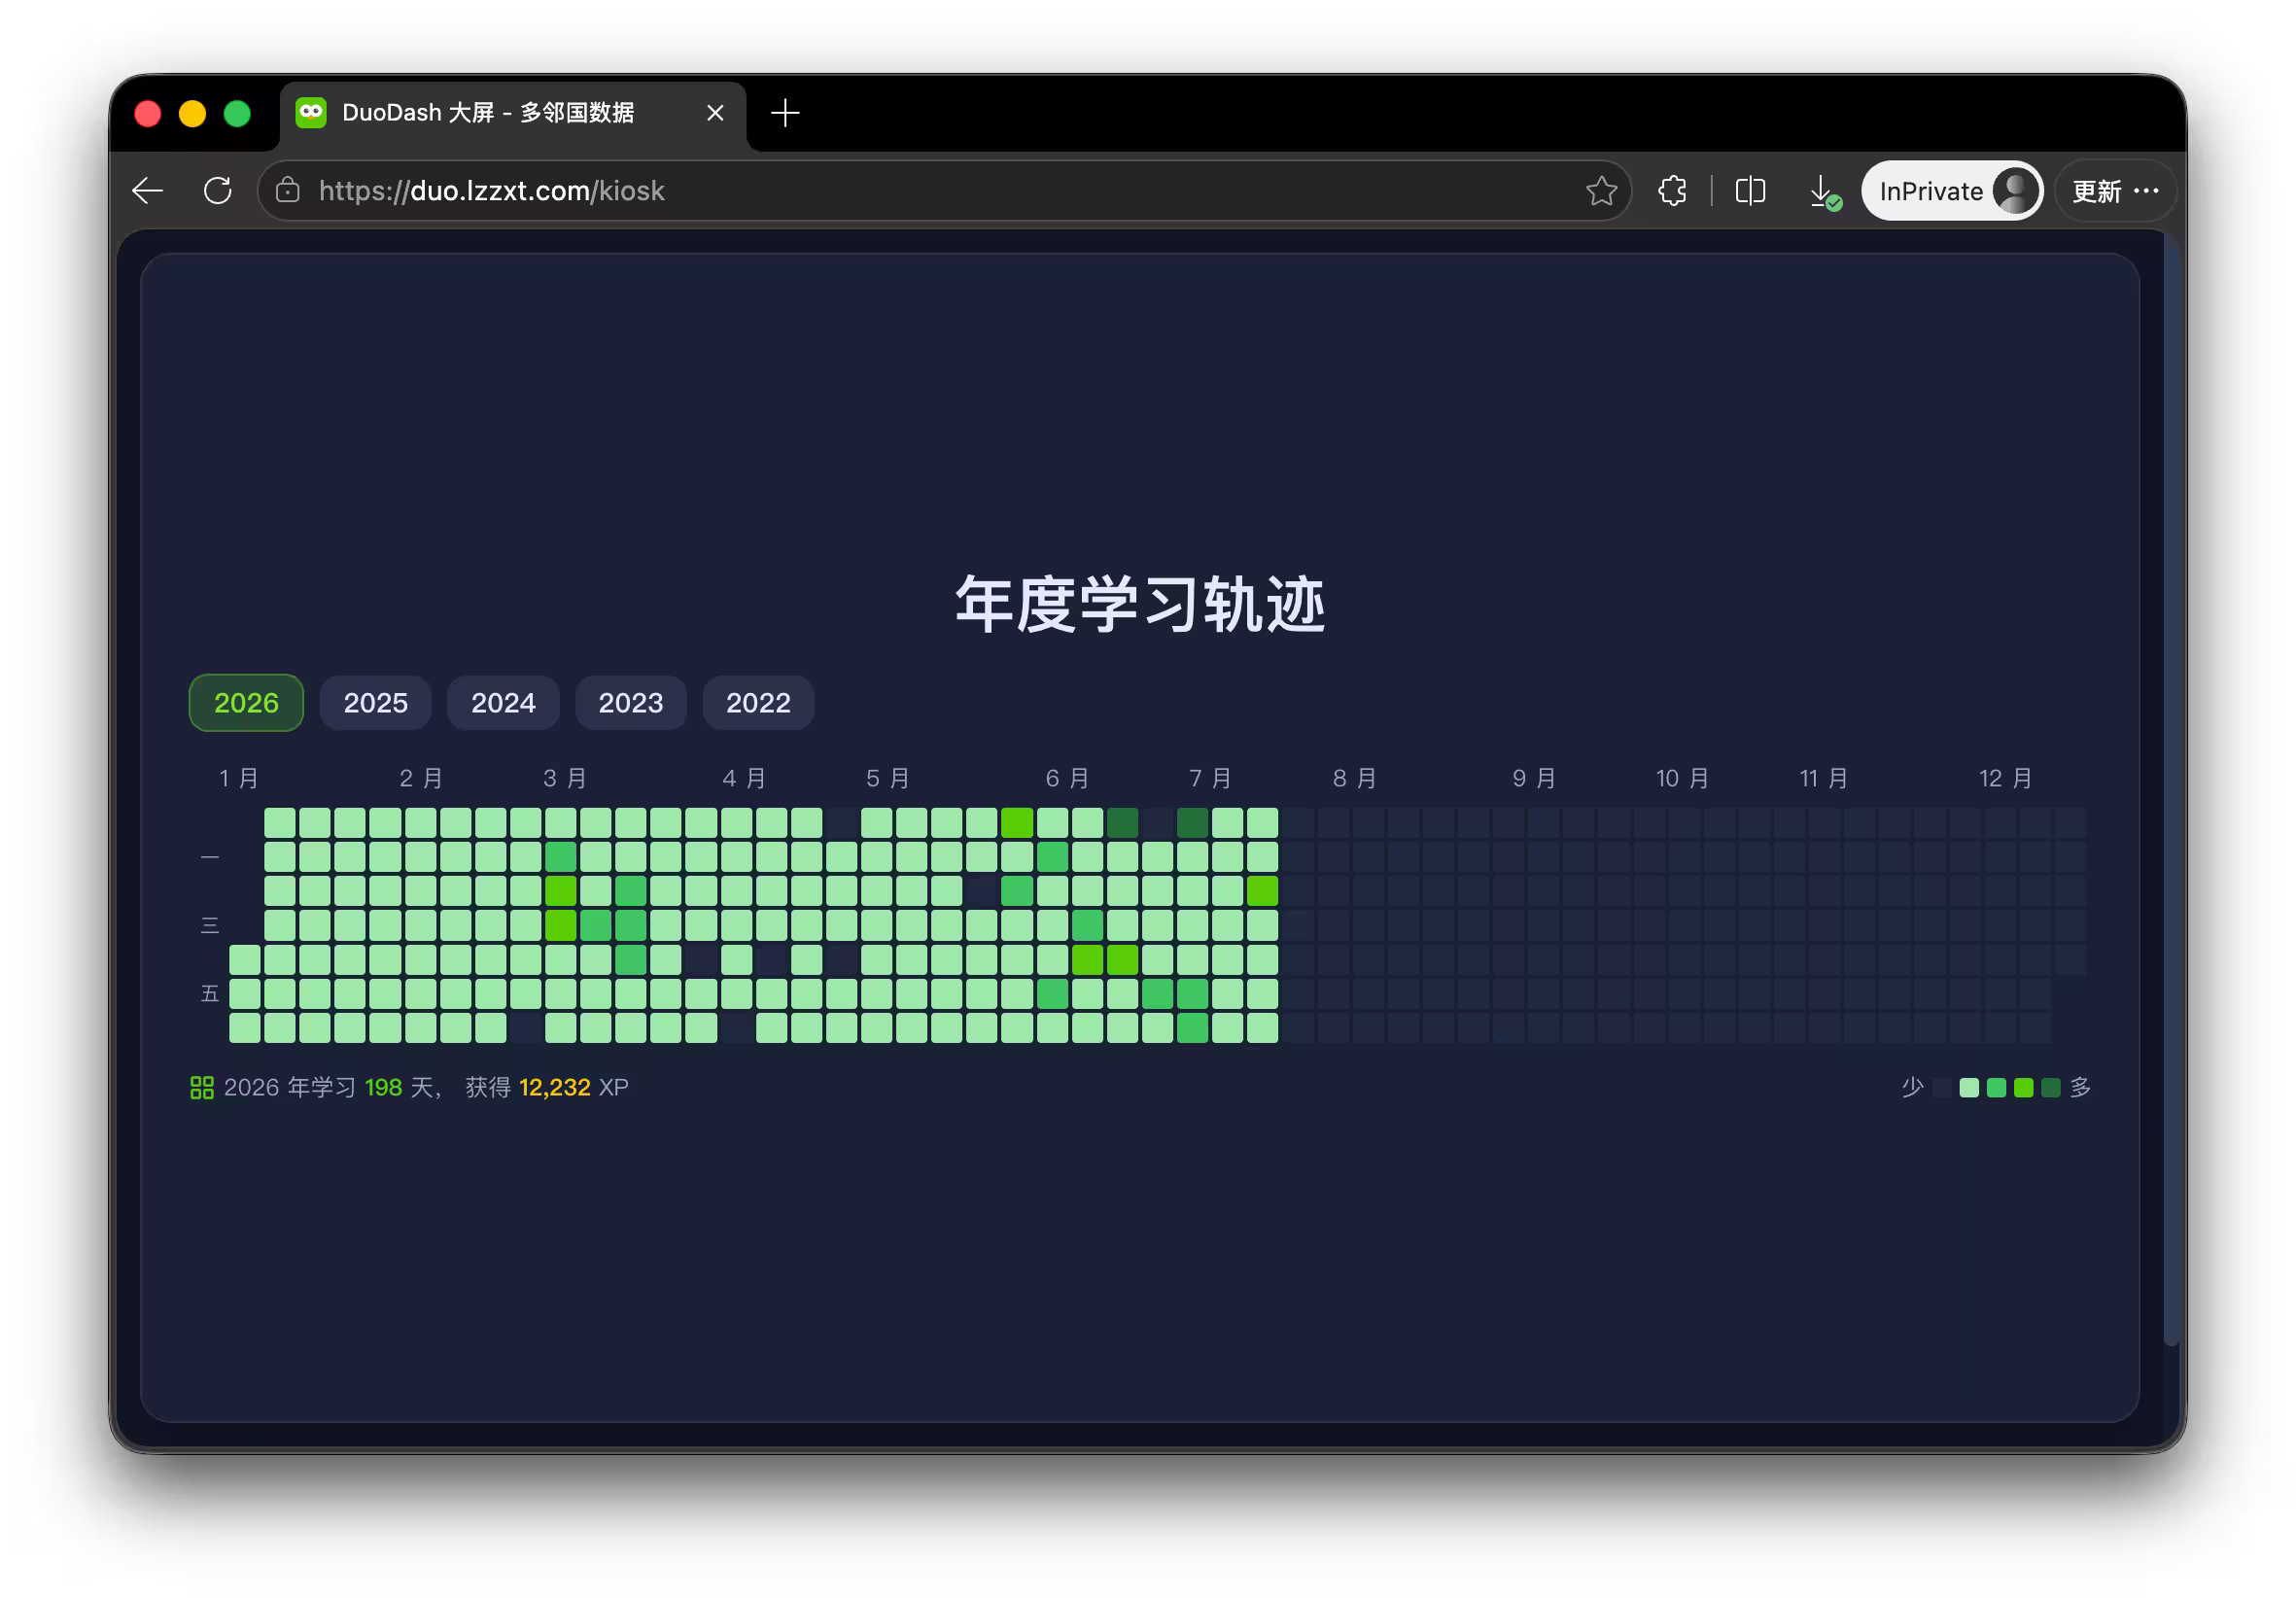Click the 8 月 month label
The image size is (2296, 1598).
point(1354,778)
